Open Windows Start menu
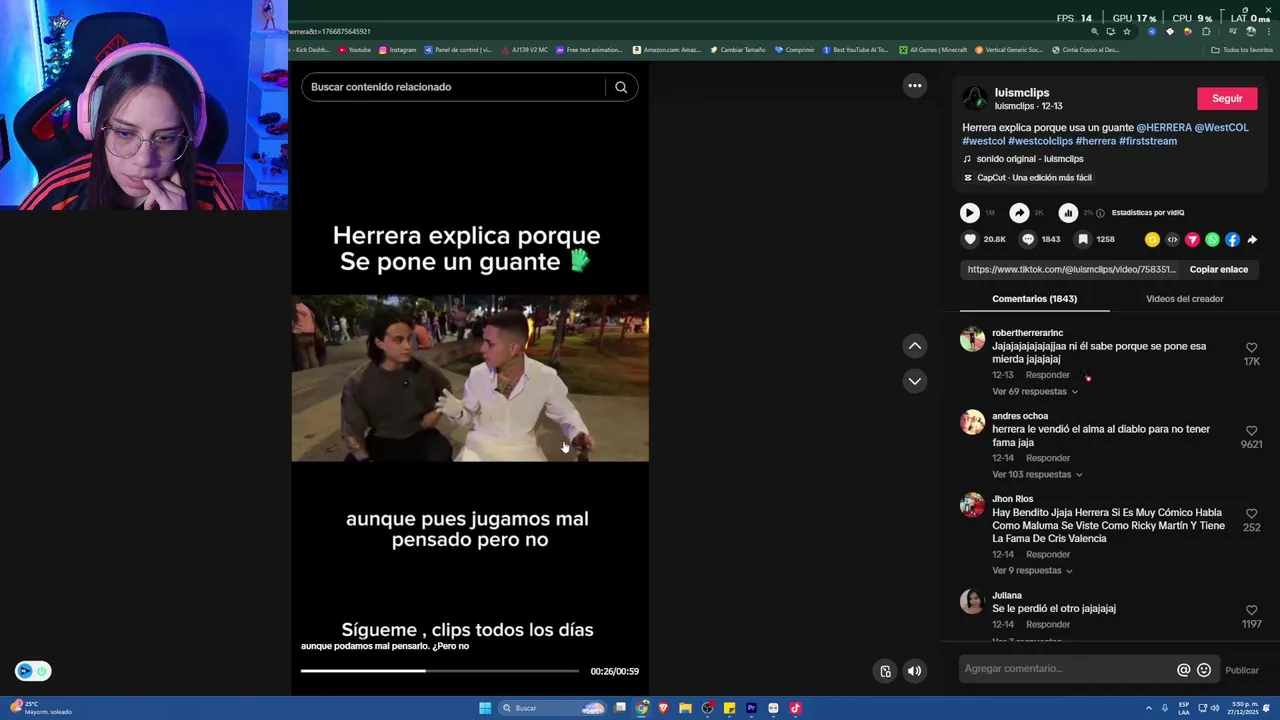 (485, 708)
